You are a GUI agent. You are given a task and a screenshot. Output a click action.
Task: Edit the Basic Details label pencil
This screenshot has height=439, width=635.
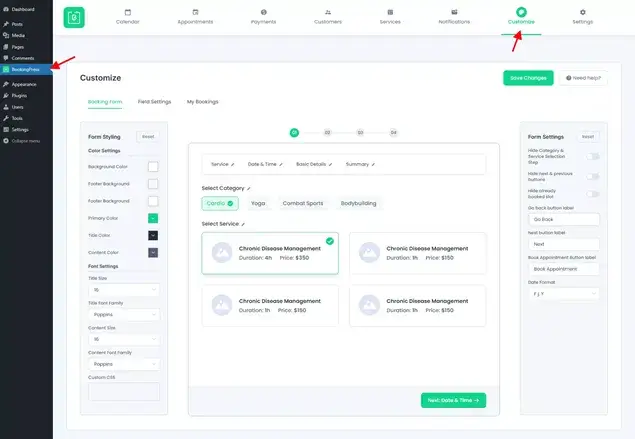330,164
